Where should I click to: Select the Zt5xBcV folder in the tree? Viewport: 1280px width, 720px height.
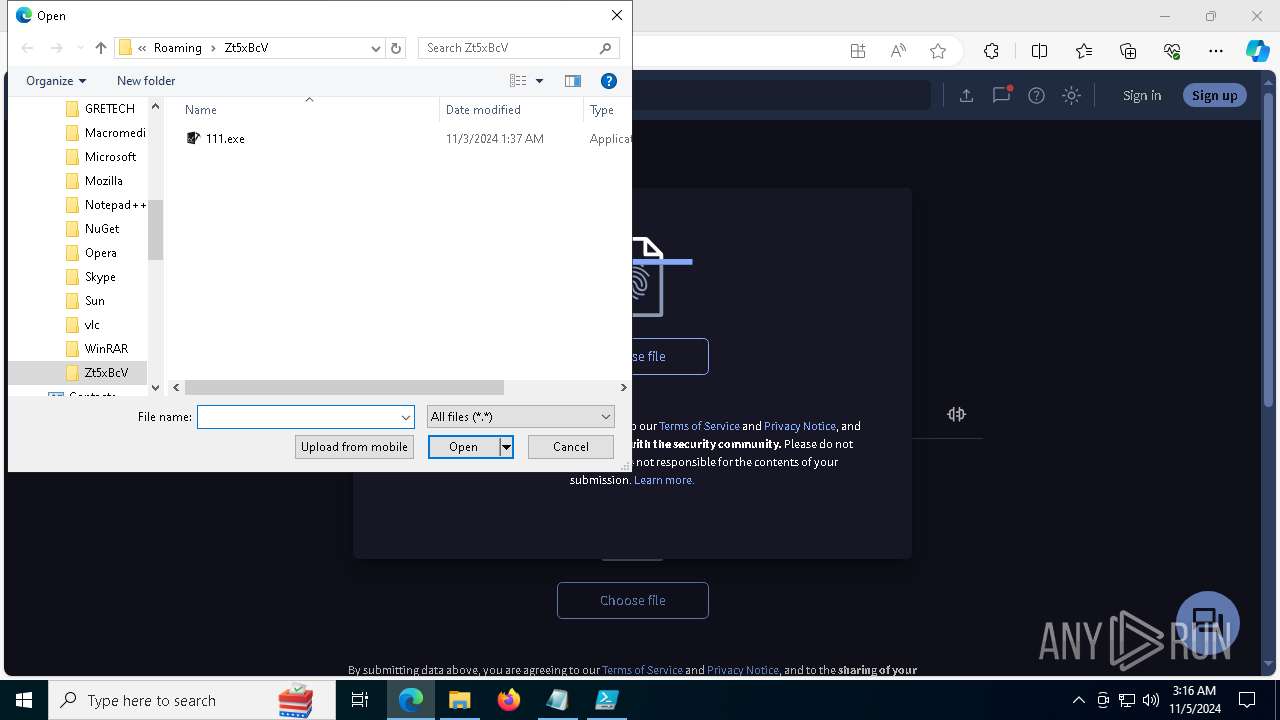pos(106,373)
